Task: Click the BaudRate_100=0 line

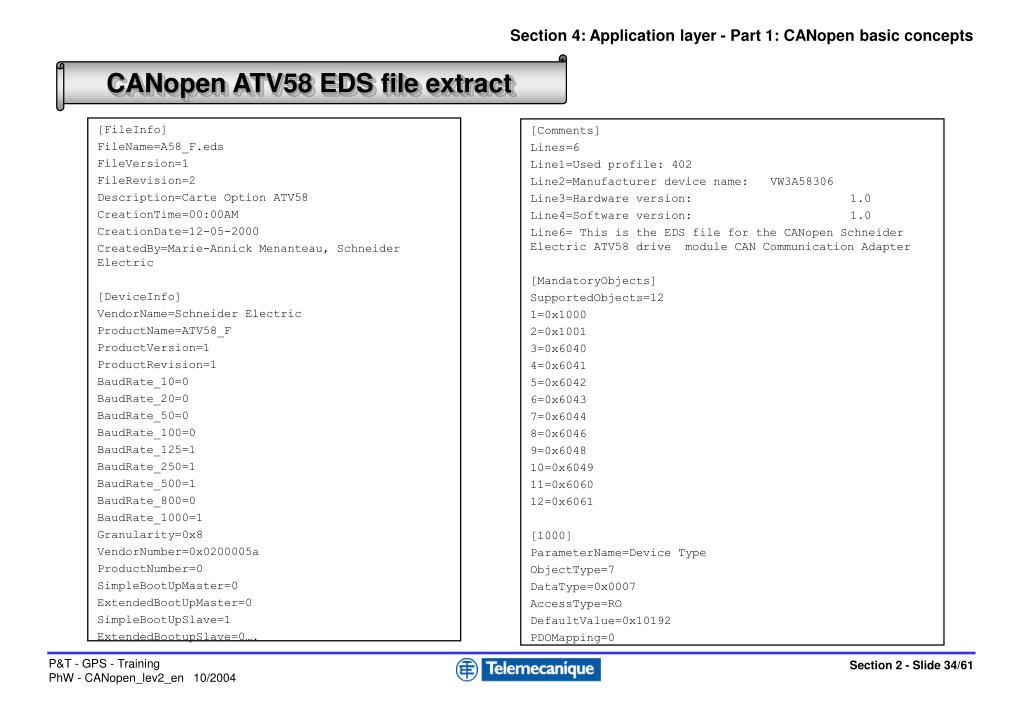Action: pyautogui.click(x=146, y=433)
